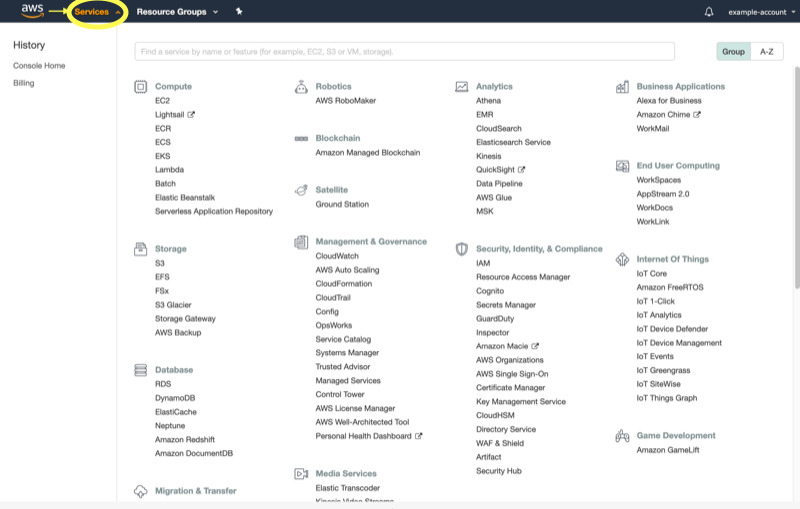The width and height of the screenshot is (800, 509).
Task: Open Security Hub
Action: [x=498, y=471]
